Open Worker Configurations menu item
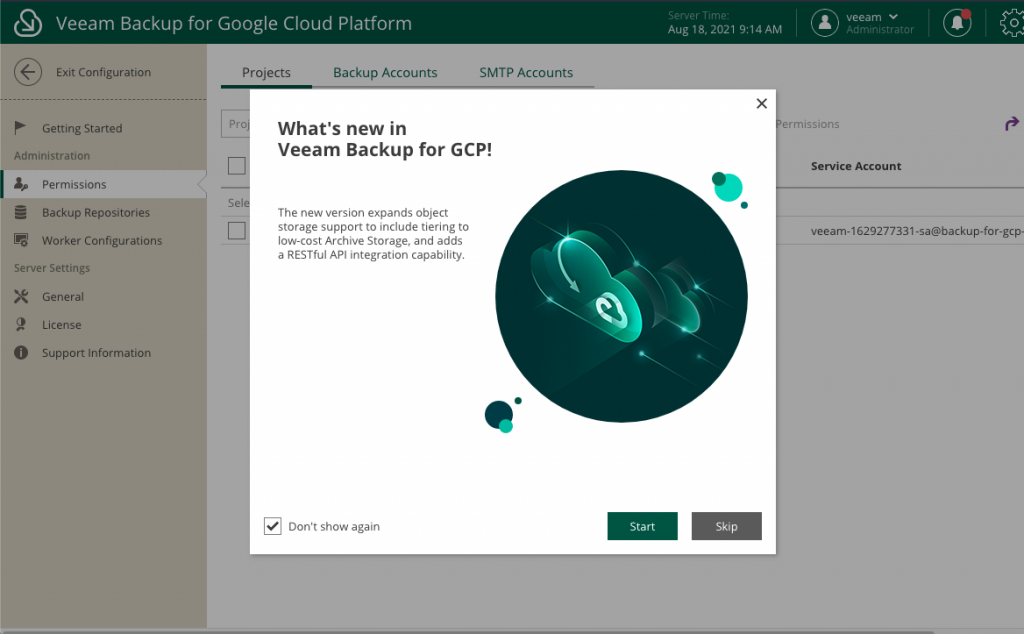 102,240
